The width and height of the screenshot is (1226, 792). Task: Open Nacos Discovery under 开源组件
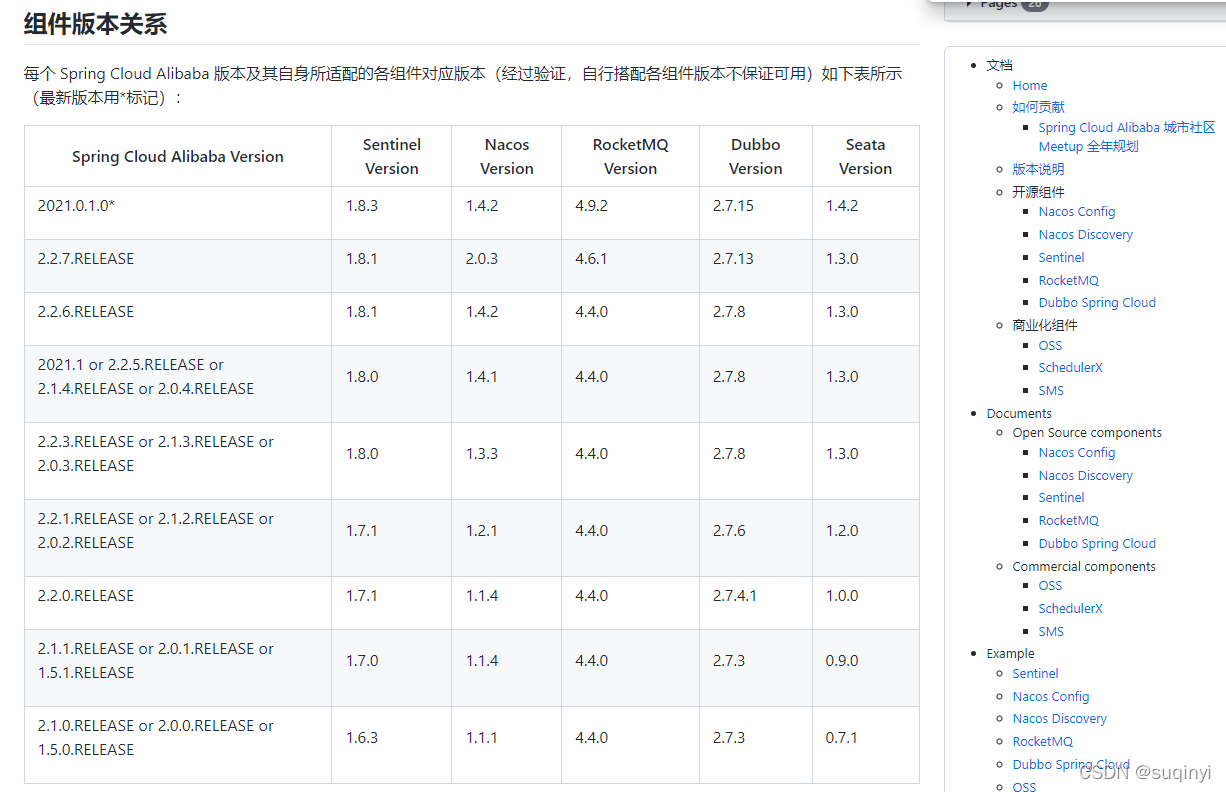pyautogui.click(x=1085, y=235)
